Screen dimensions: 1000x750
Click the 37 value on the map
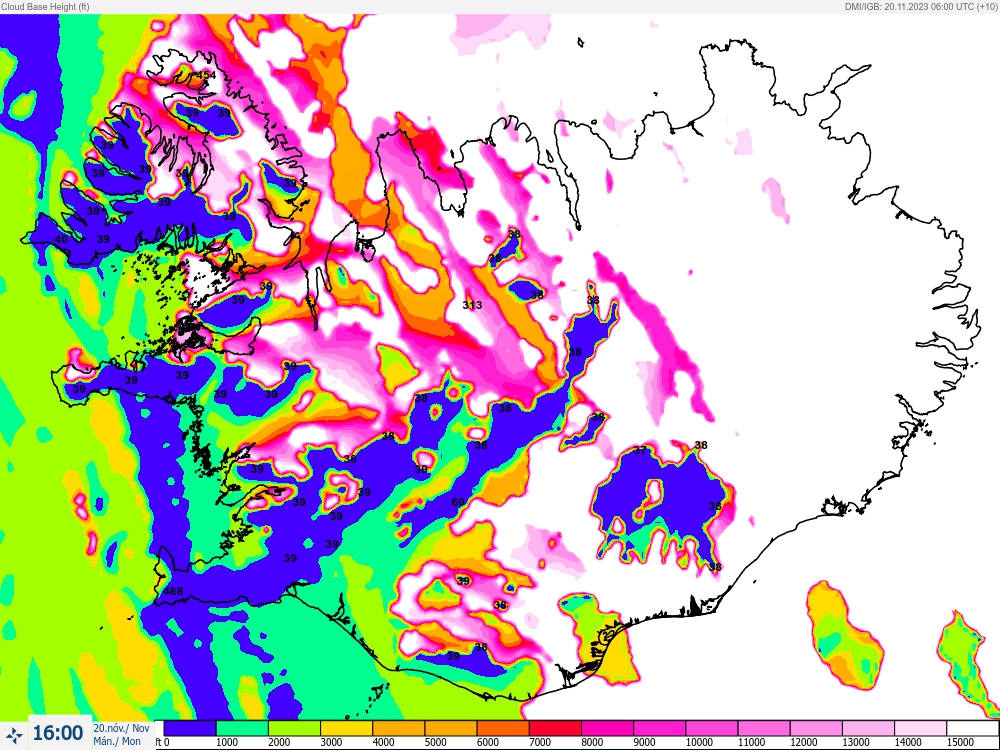click(x=640, y=450)
